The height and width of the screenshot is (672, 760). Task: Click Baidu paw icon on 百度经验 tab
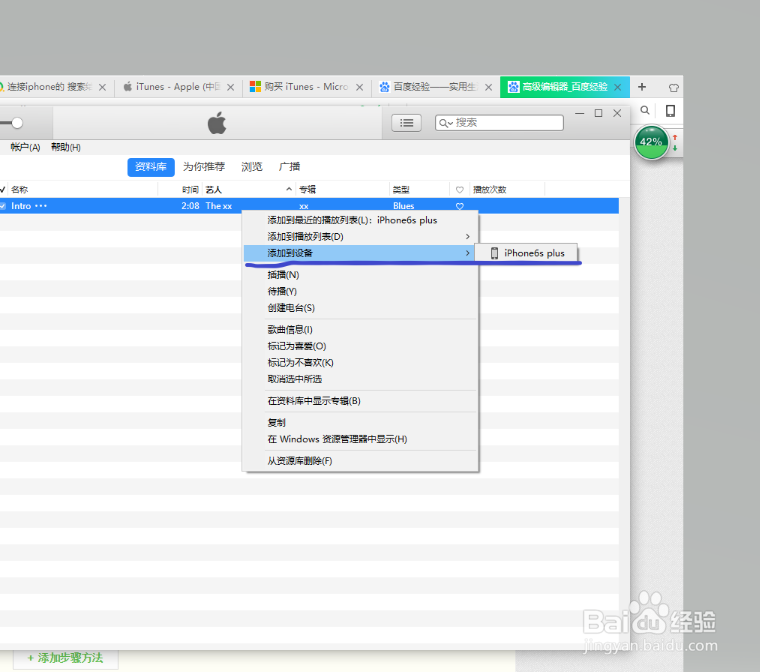384,87
